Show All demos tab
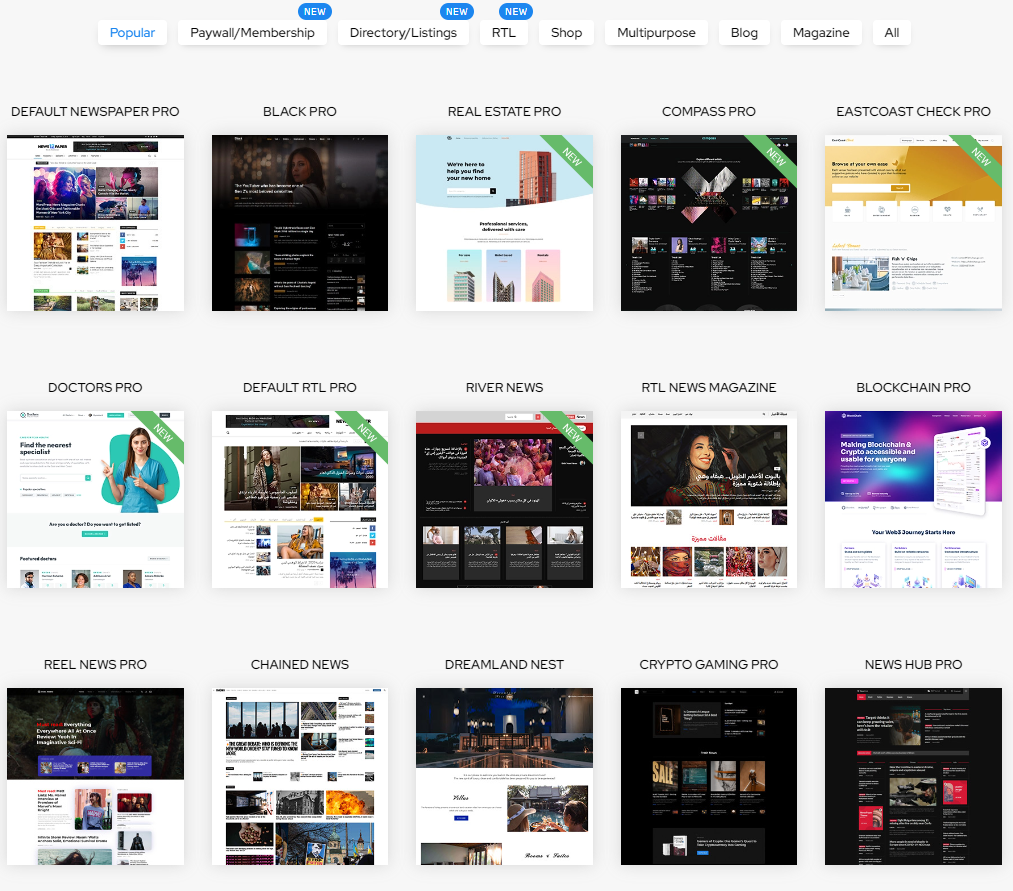1013x891 pixels. pos(891,33)
